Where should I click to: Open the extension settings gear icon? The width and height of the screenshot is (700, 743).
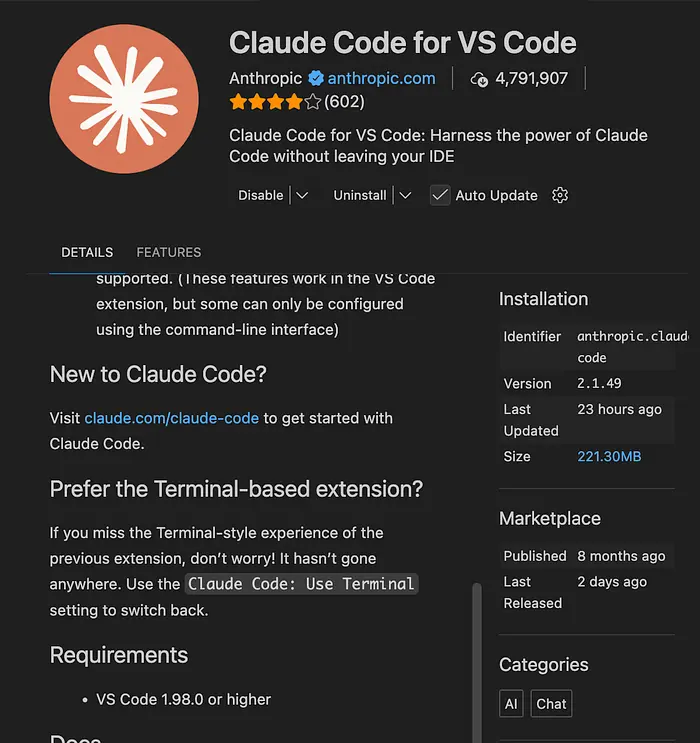[x=560, y=195]
